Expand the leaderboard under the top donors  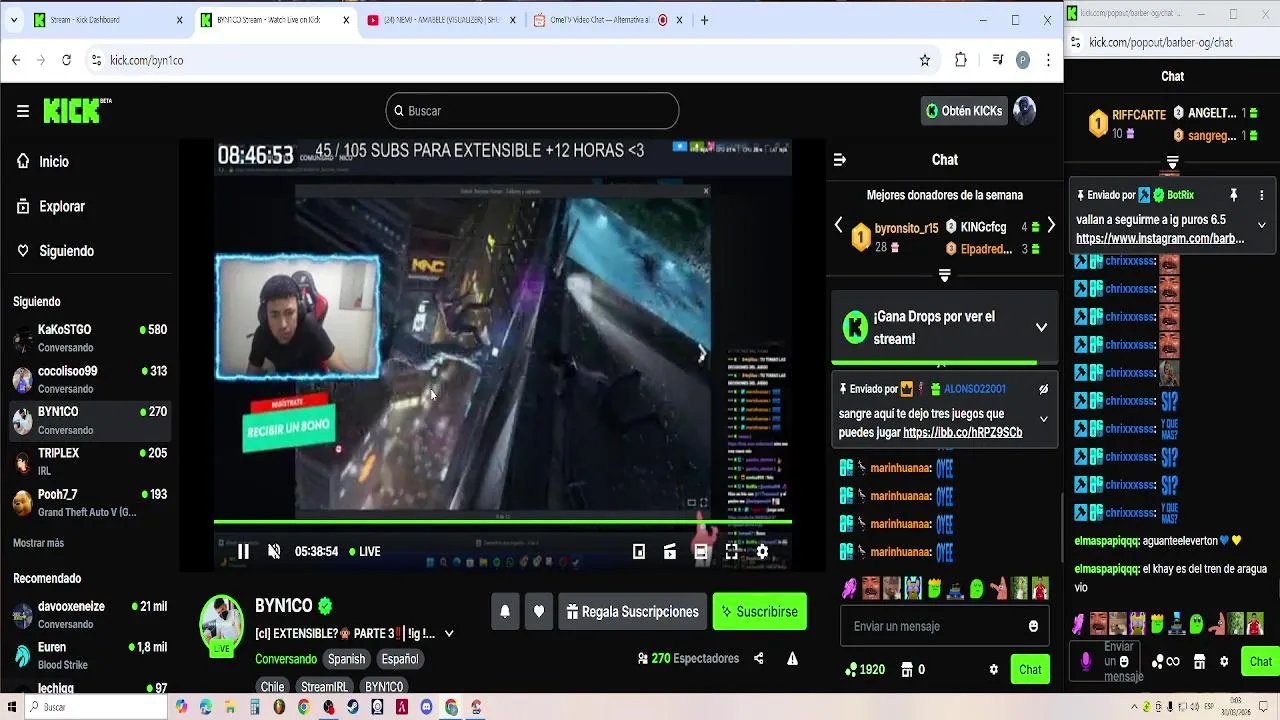[x=944, y=275]
